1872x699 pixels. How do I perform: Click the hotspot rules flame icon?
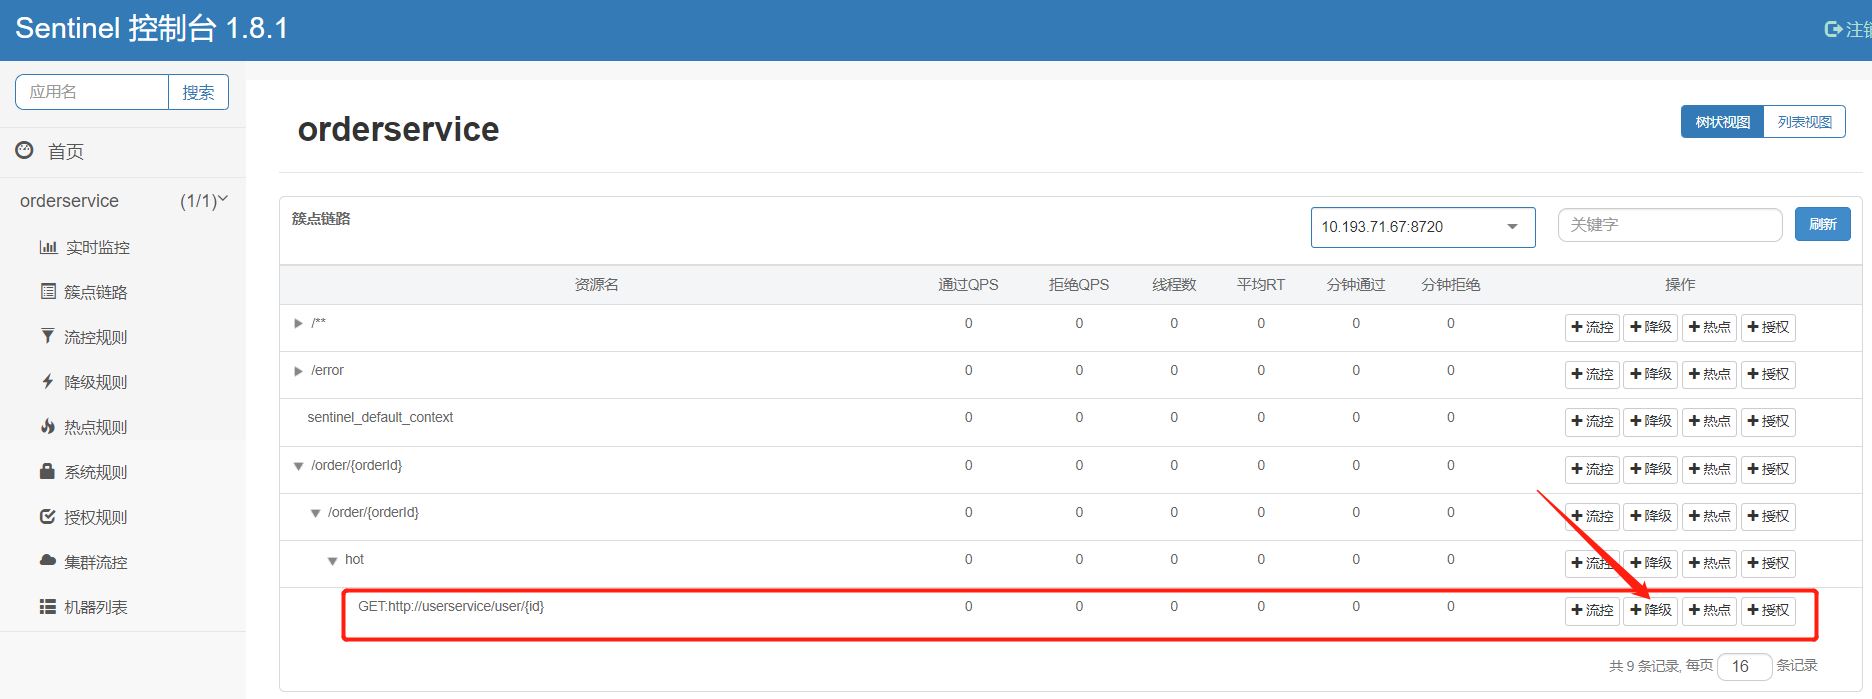[47, 426]
